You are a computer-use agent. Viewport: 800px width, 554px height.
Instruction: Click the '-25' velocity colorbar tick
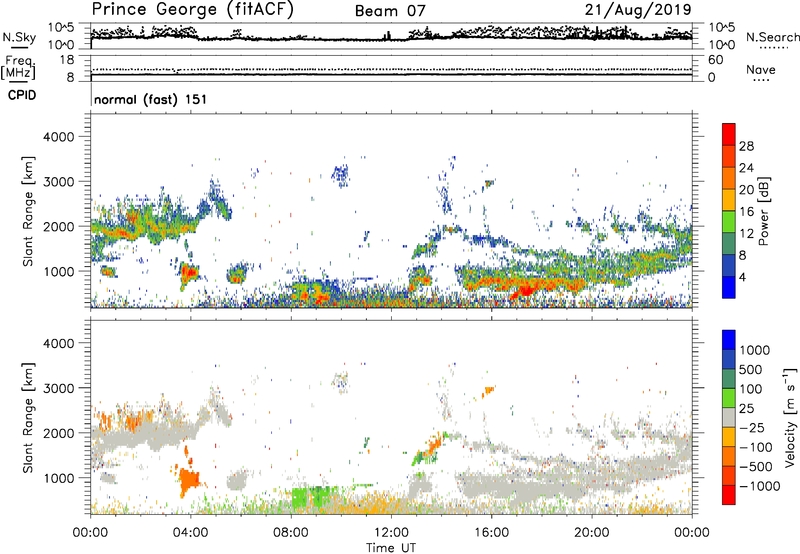751,428
